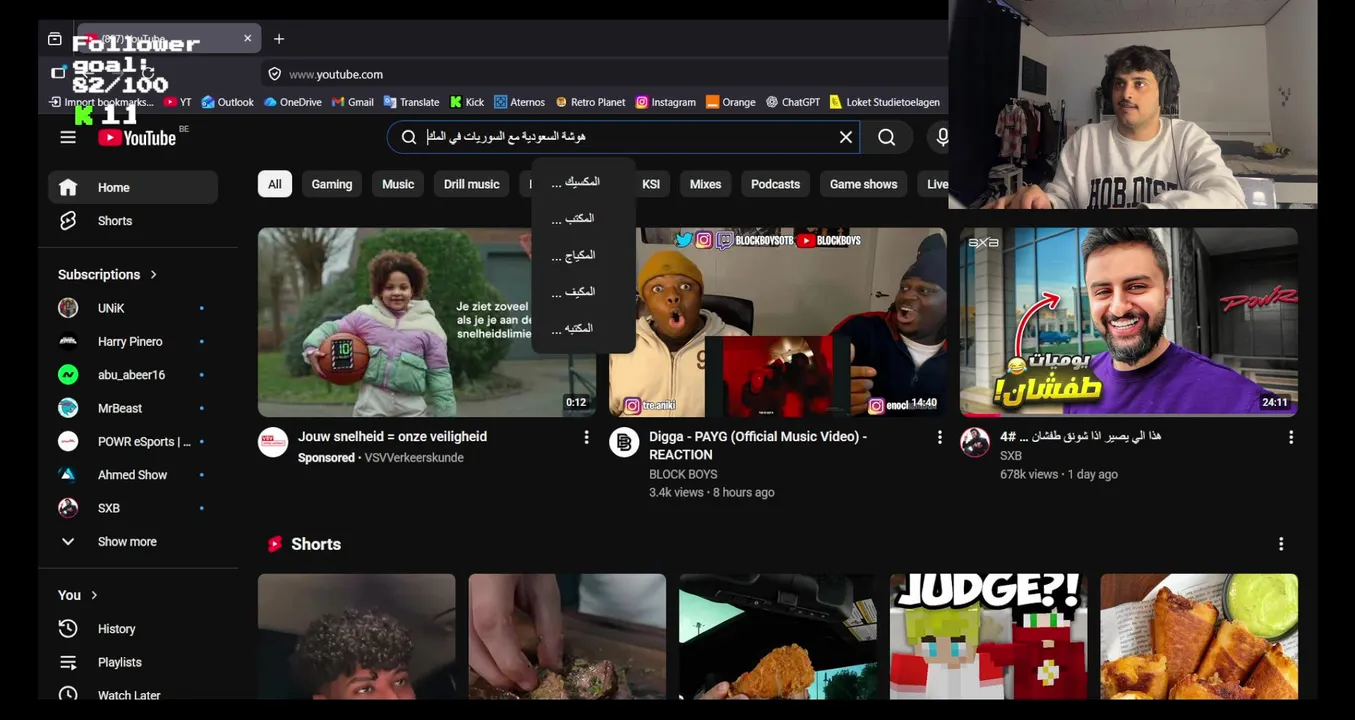Open the tab overview icon left of the tab
The height and width of the screenshot is (720, 1355).
point(55,39)
